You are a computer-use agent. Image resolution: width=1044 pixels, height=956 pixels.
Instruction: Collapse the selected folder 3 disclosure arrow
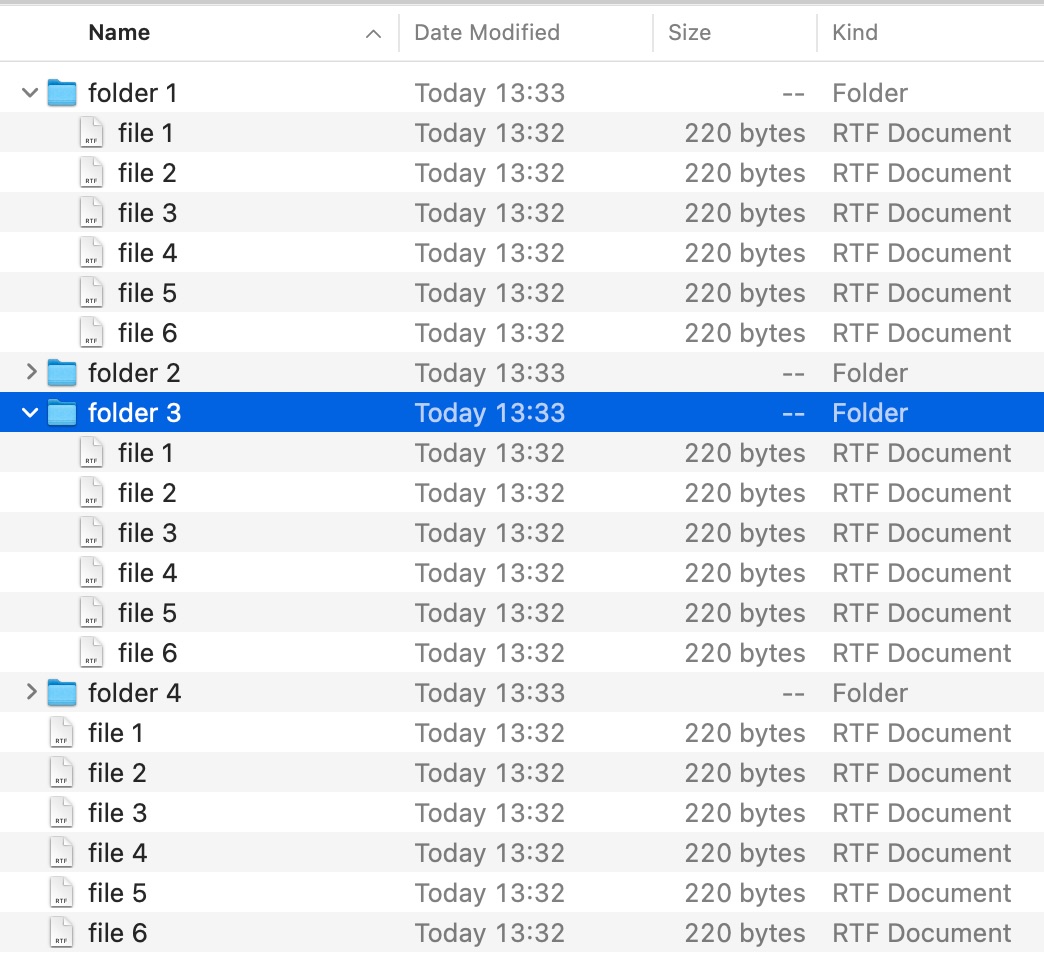(30, 413)
